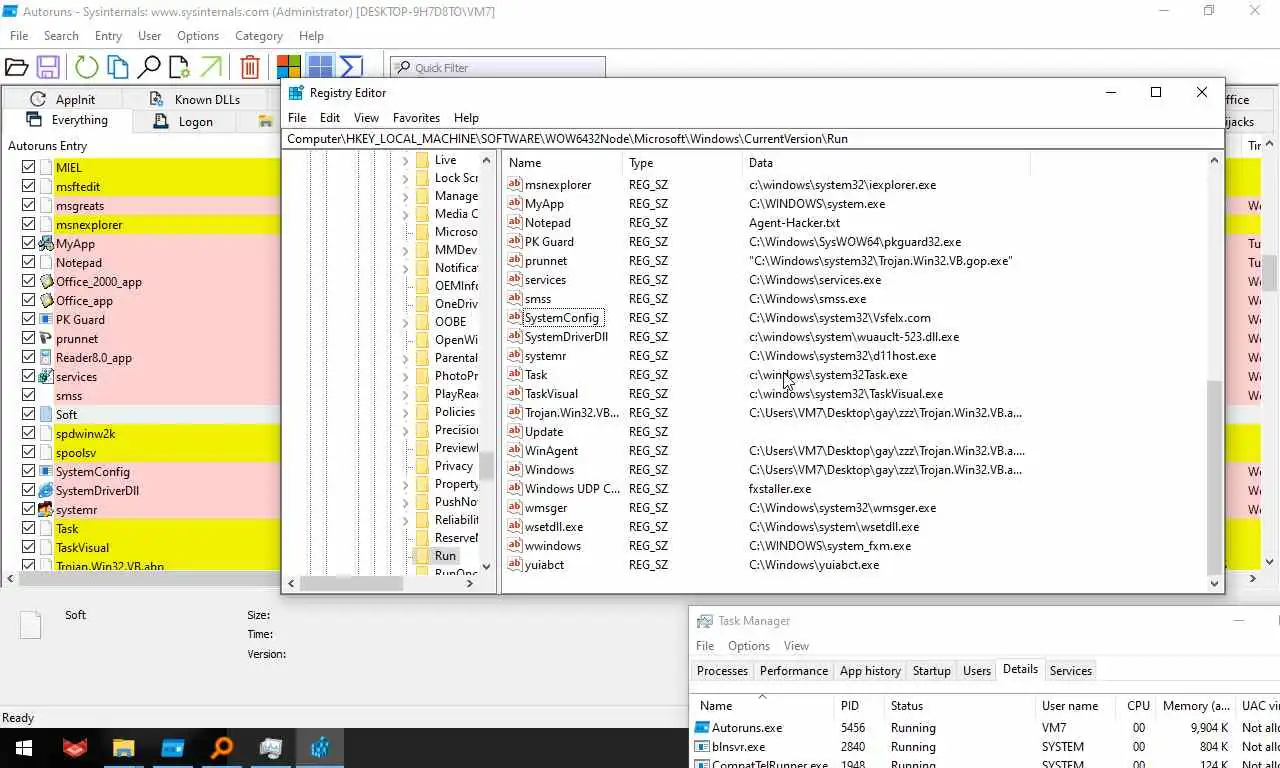Click the registry tree horizontal scrollbar thumb
The image size is (1280, 768).
(351, 583)
